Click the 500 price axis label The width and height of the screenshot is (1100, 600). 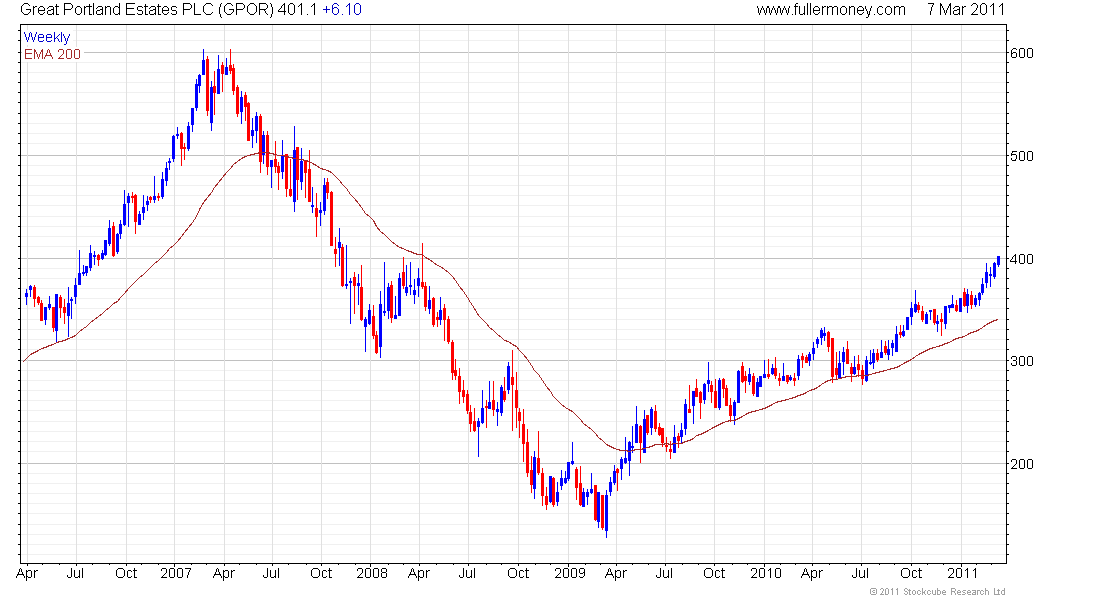coord(1021,156)
